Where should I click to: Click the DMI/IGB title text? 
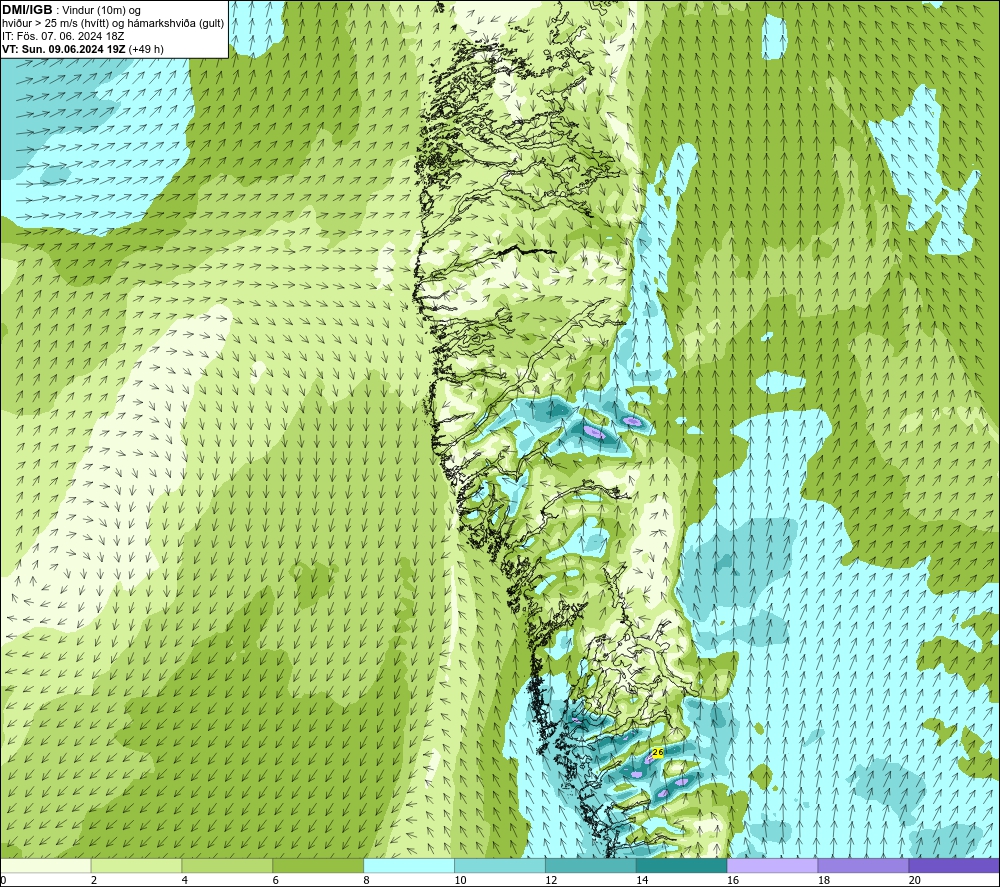click(x=27, y=10)
